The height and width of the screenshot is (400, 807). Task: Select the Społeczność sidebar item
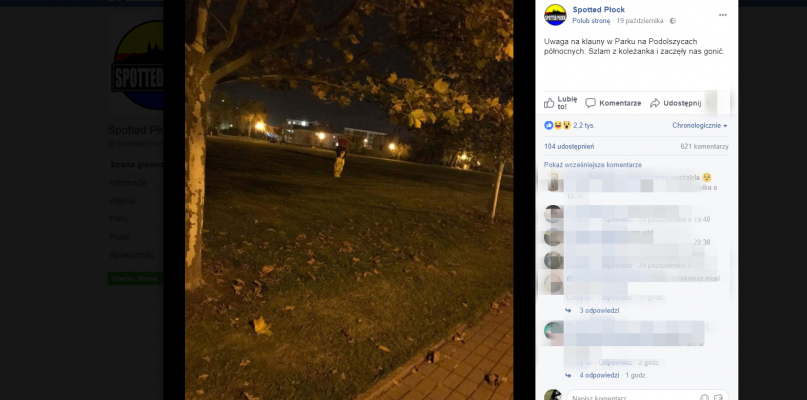[x=132, y=255]
